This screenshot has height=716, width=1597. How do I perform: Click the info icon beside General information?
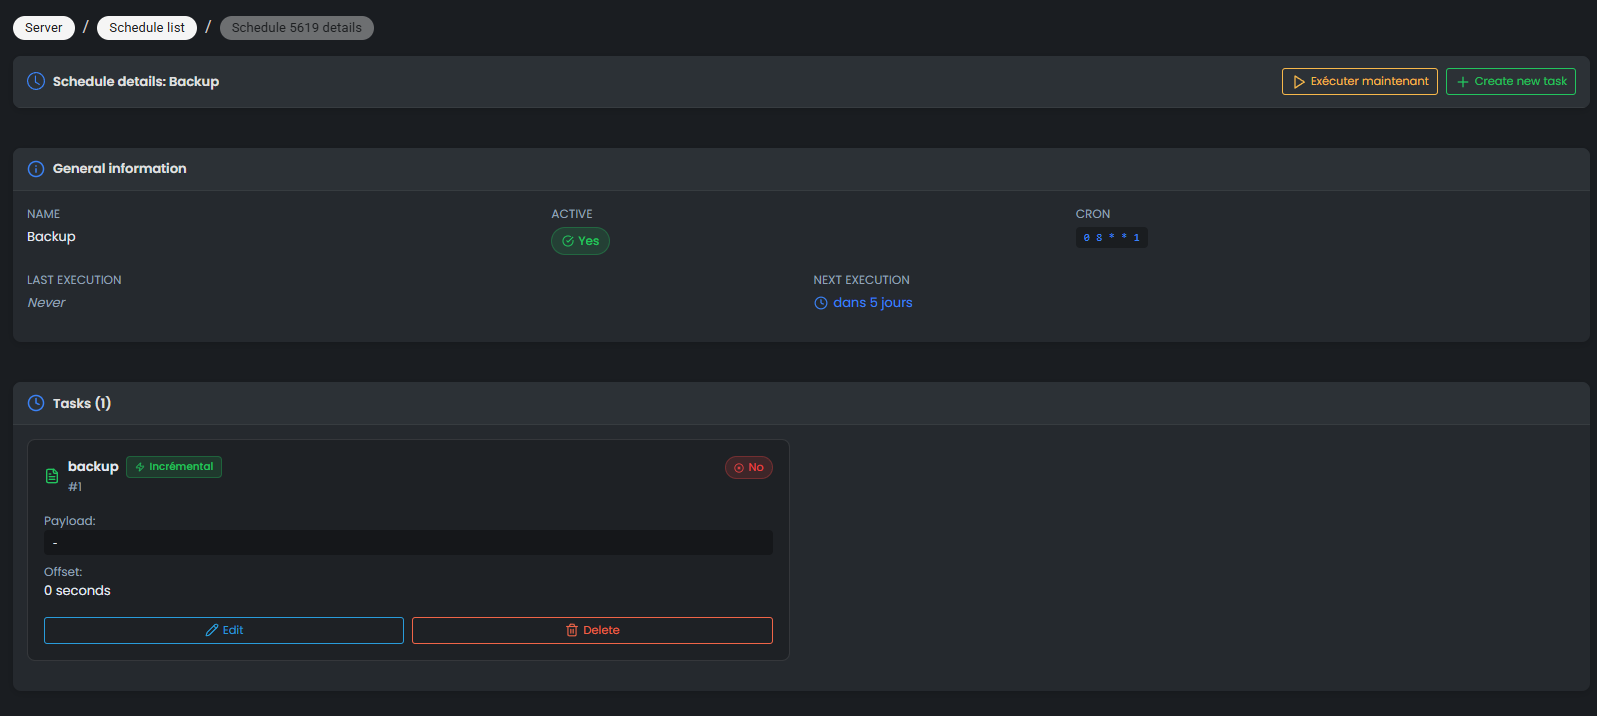click(x=36, y=169)
